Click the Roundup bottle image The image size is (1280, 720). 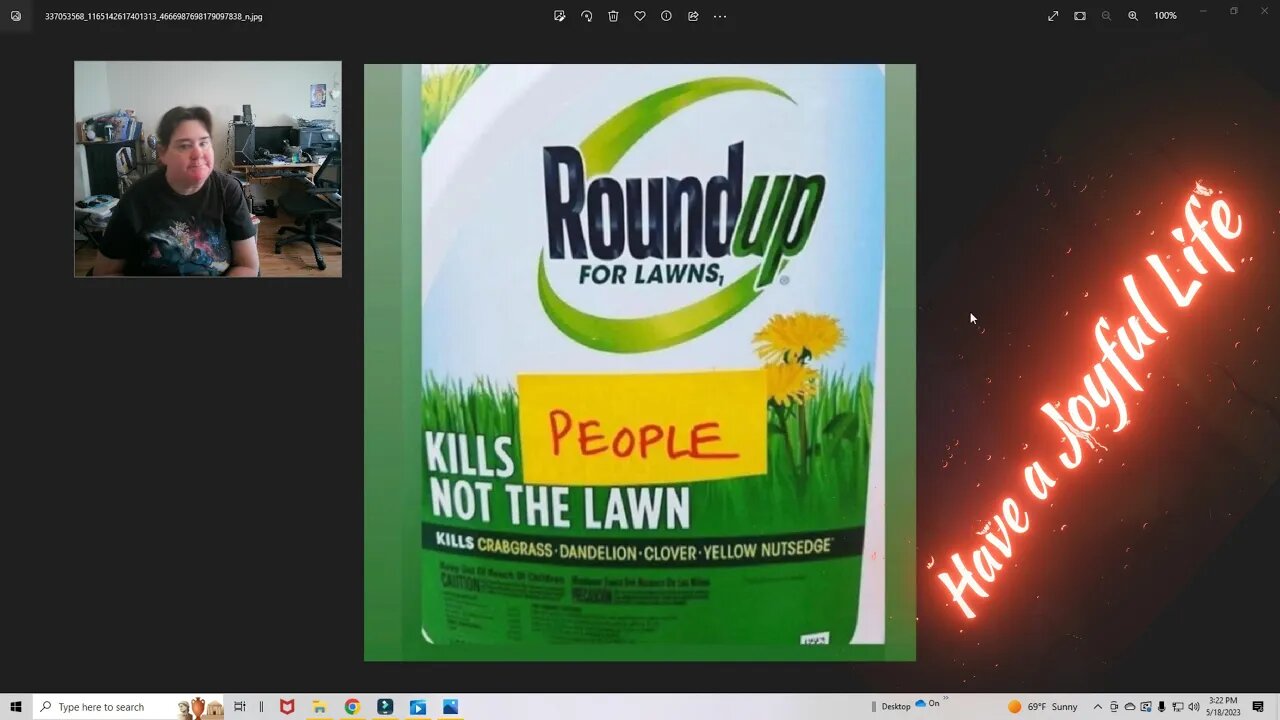coord(640,362)
